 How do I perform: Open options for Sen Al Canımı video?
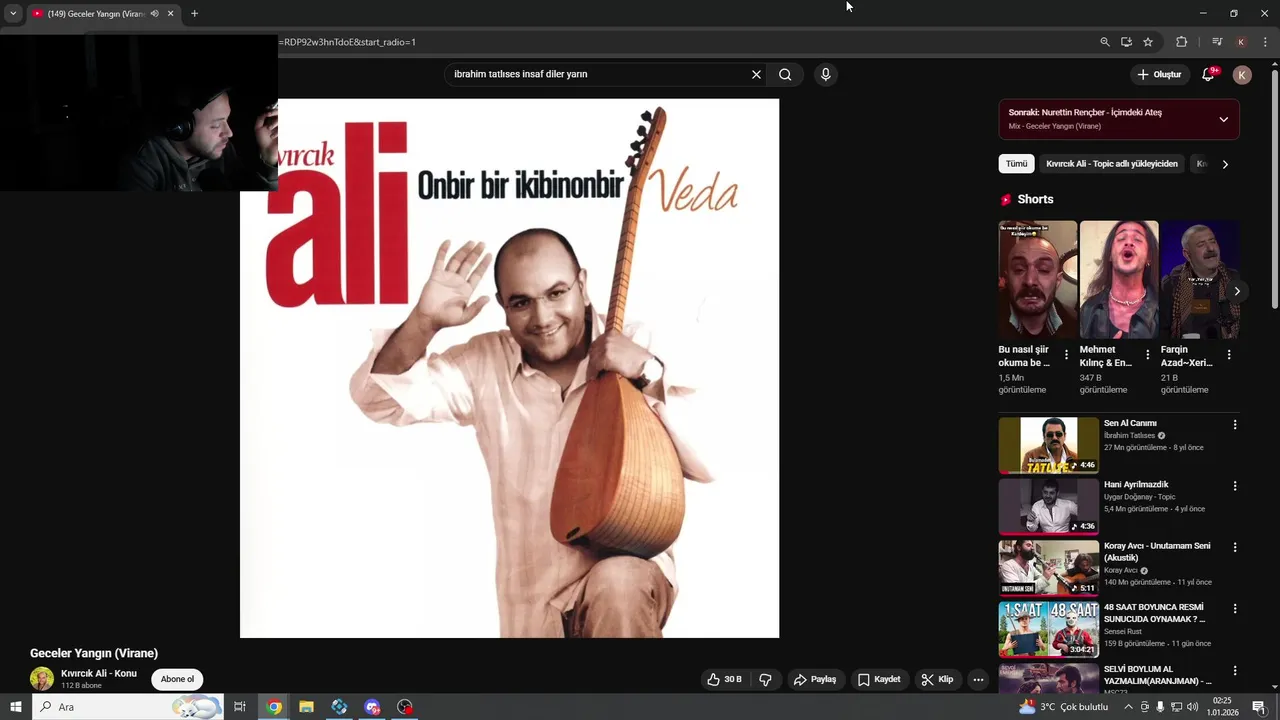point(1235,424)
